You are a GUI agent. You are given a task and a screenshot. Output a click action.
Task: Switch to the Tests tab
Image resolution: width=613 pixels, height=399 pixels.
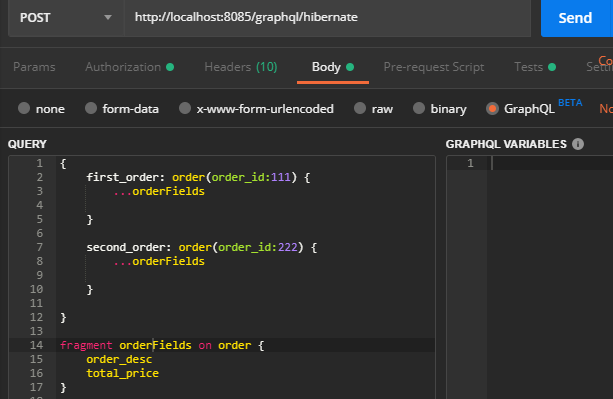(x=535, y=67)
